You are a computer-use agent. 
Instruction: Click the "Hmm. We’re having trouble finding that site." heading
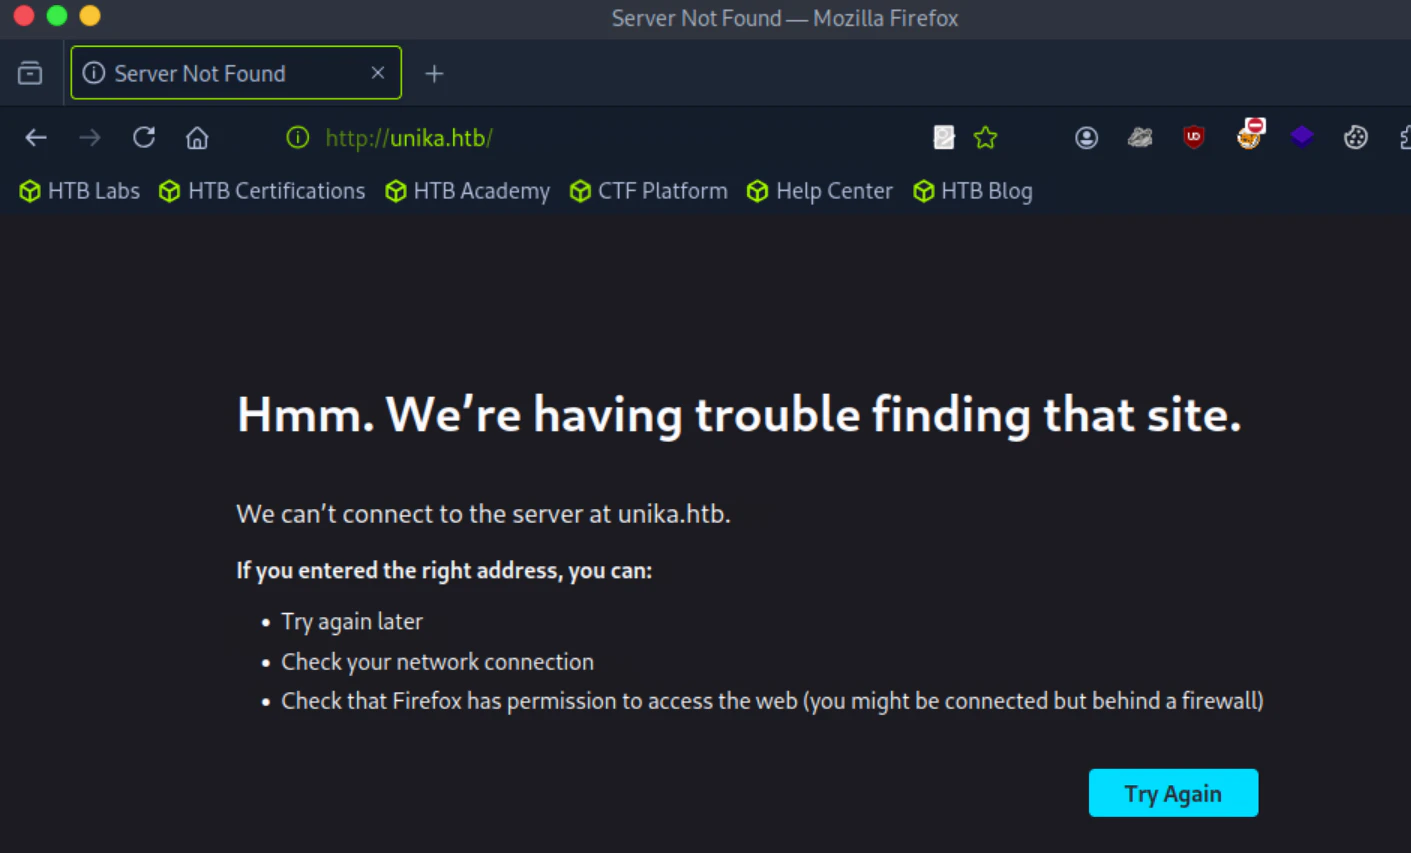pyautogui.click(x=739, y=415)
